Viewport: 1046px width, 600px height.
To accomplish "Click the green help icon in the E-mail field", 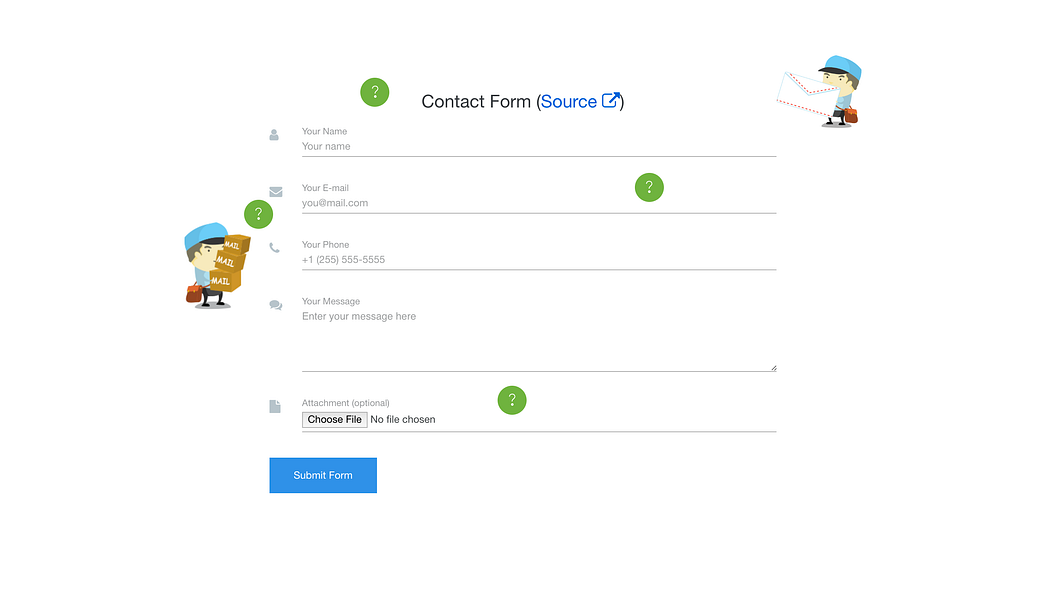I will (649, 188).
